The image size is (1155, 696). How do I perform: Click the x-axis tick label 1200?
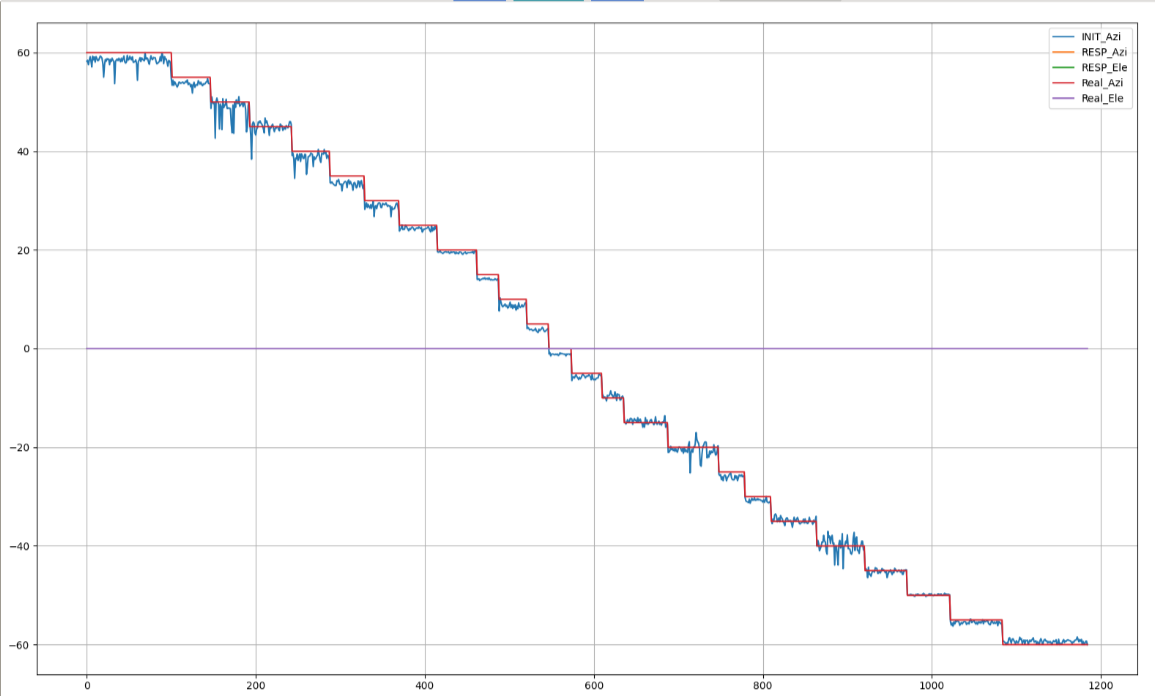1100,686
